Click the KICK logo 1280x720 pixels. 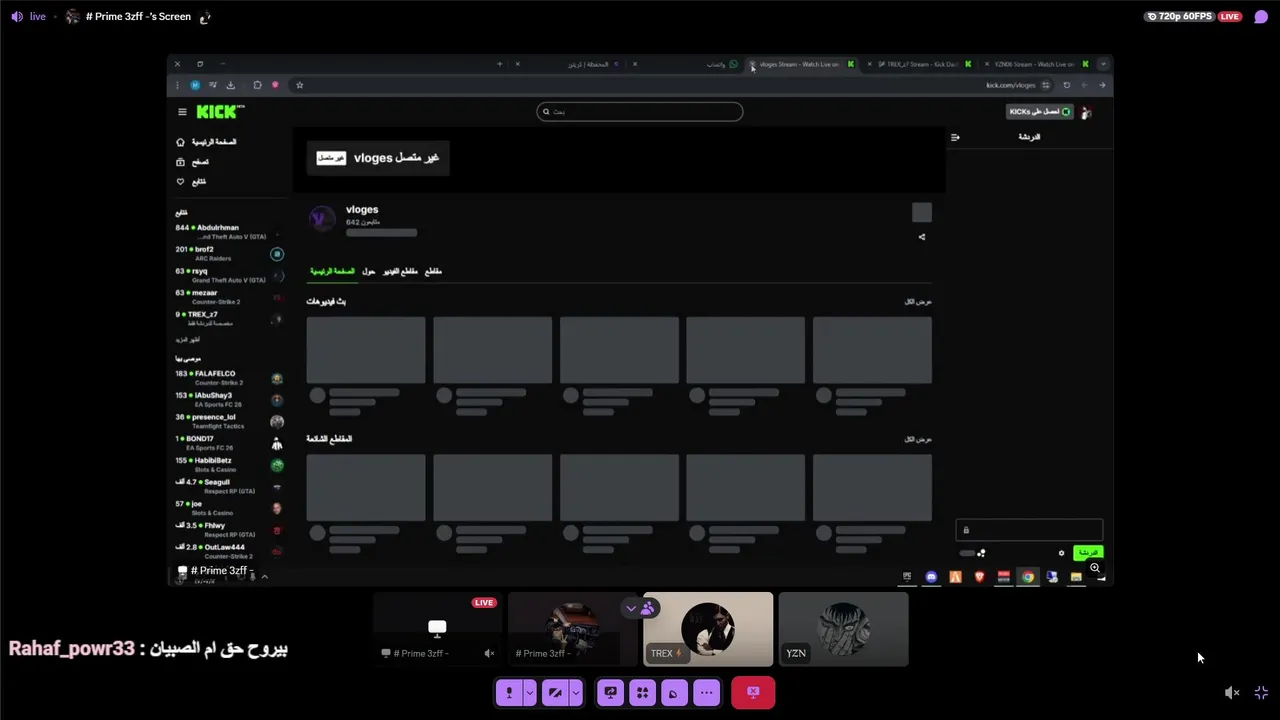[218, 112]
